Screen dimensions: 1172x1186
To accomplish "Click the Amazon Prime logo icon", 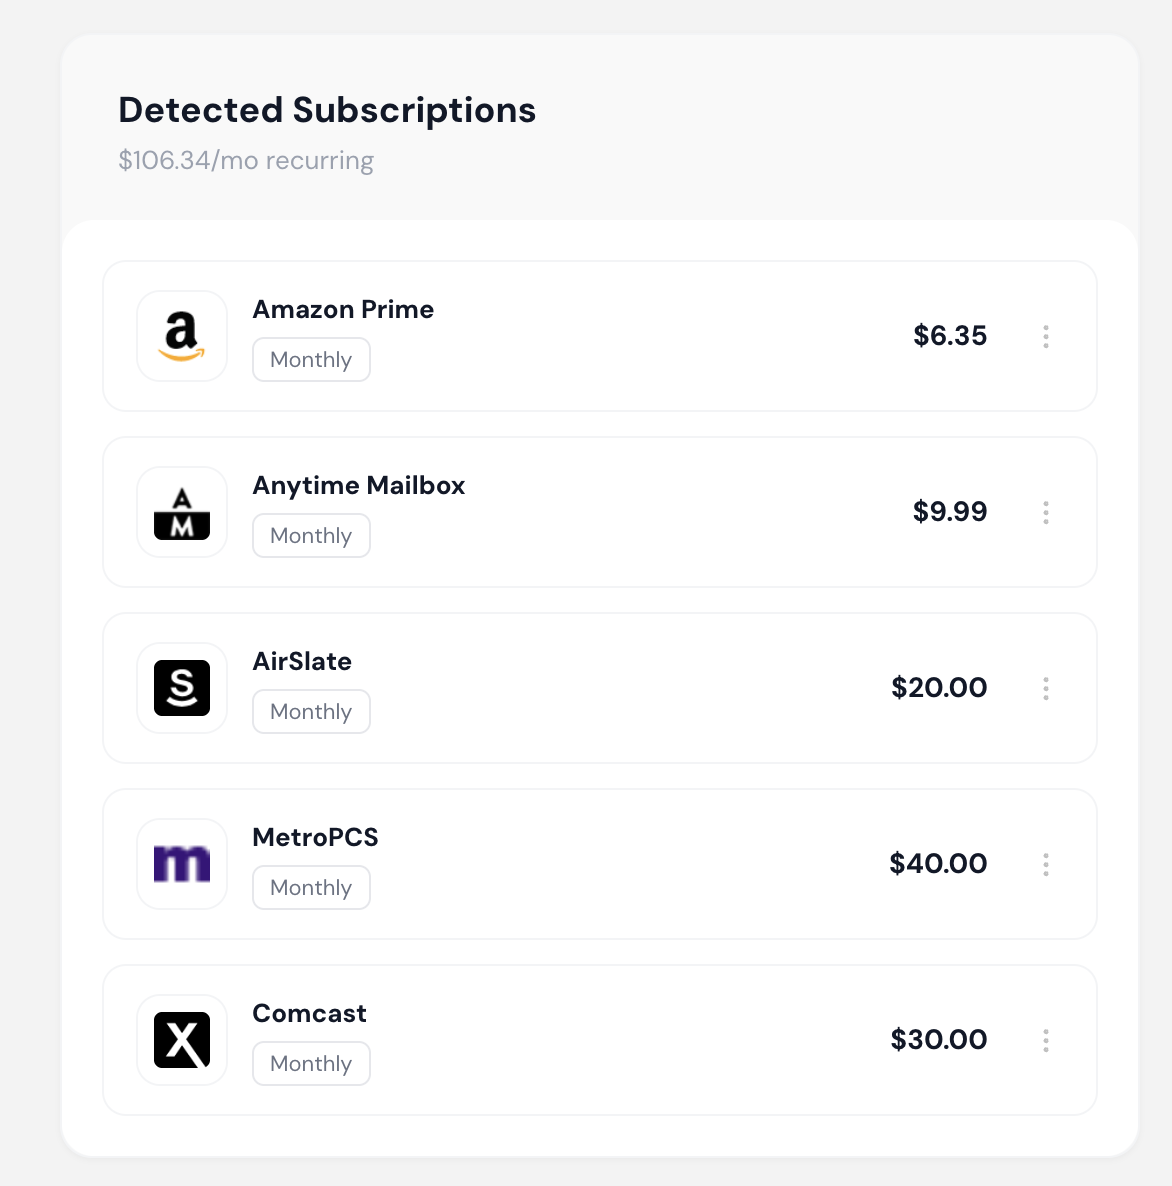I will coord(182,336).
